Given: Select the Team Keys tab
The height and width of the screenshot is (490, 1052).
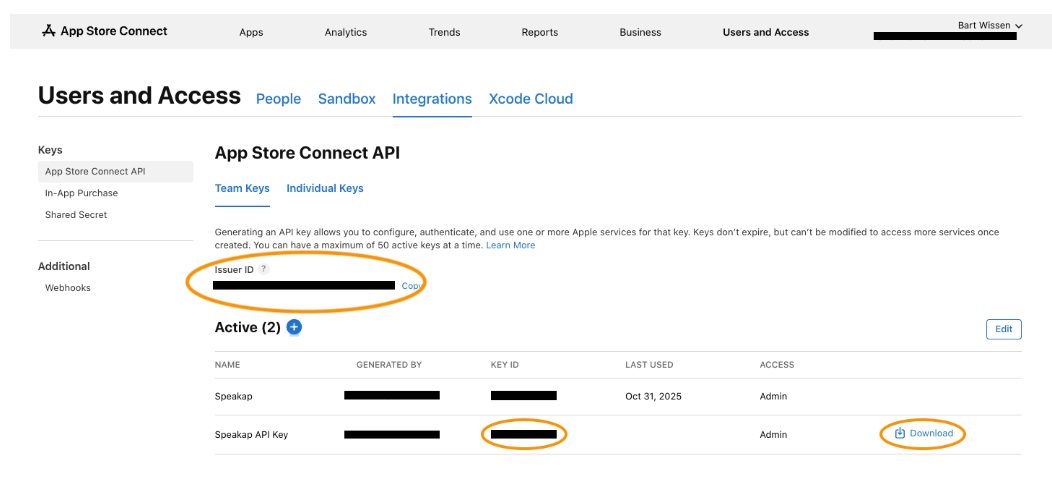Looking at the screenshot, I should point(242,189).
